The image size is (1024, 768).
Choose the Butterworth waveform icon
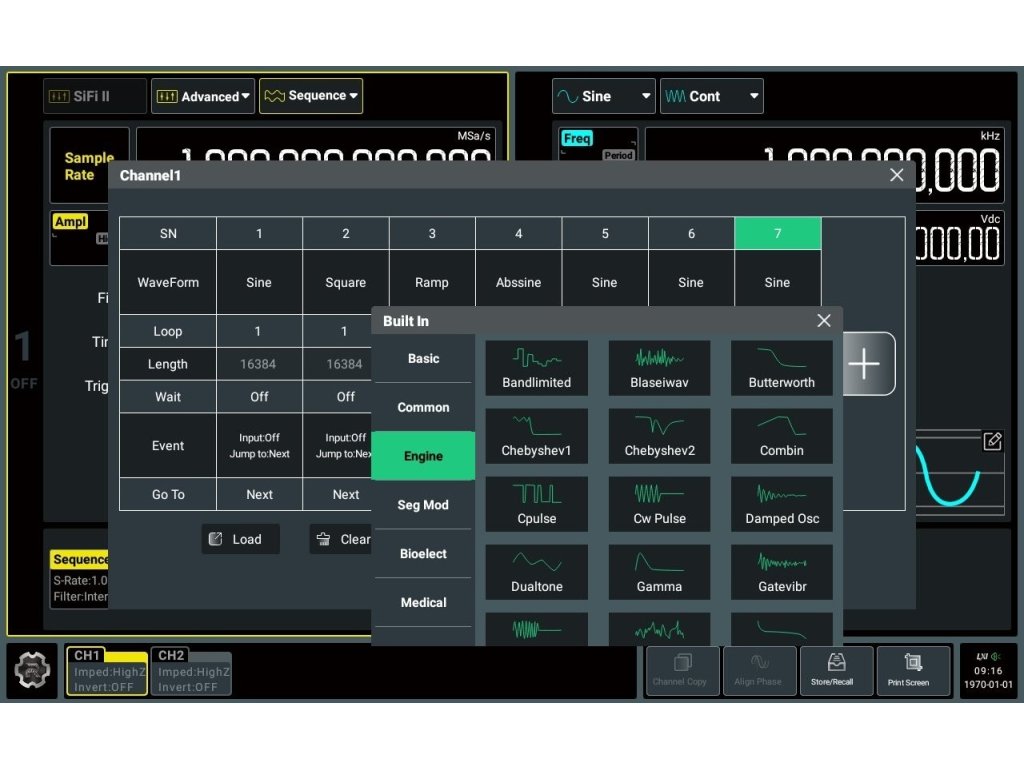pos(781,367)
